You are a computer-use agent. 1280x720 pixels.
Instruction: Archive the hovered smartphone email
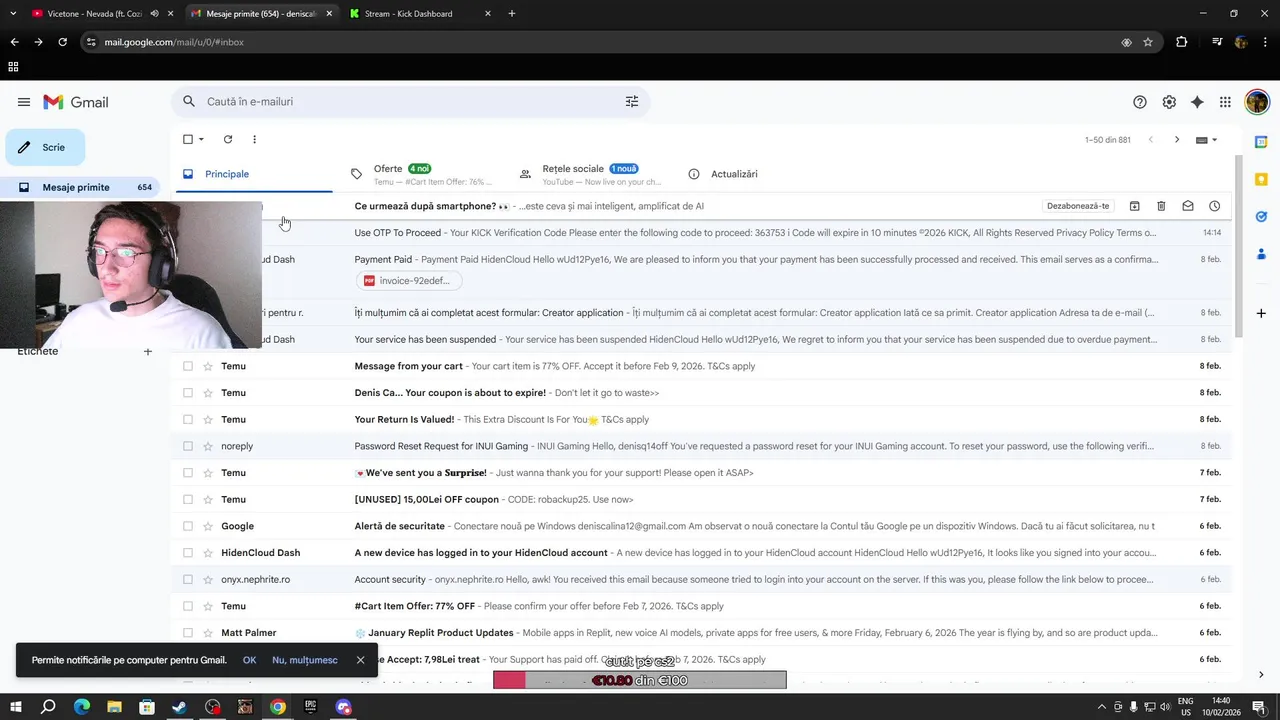click(1135, 206)
